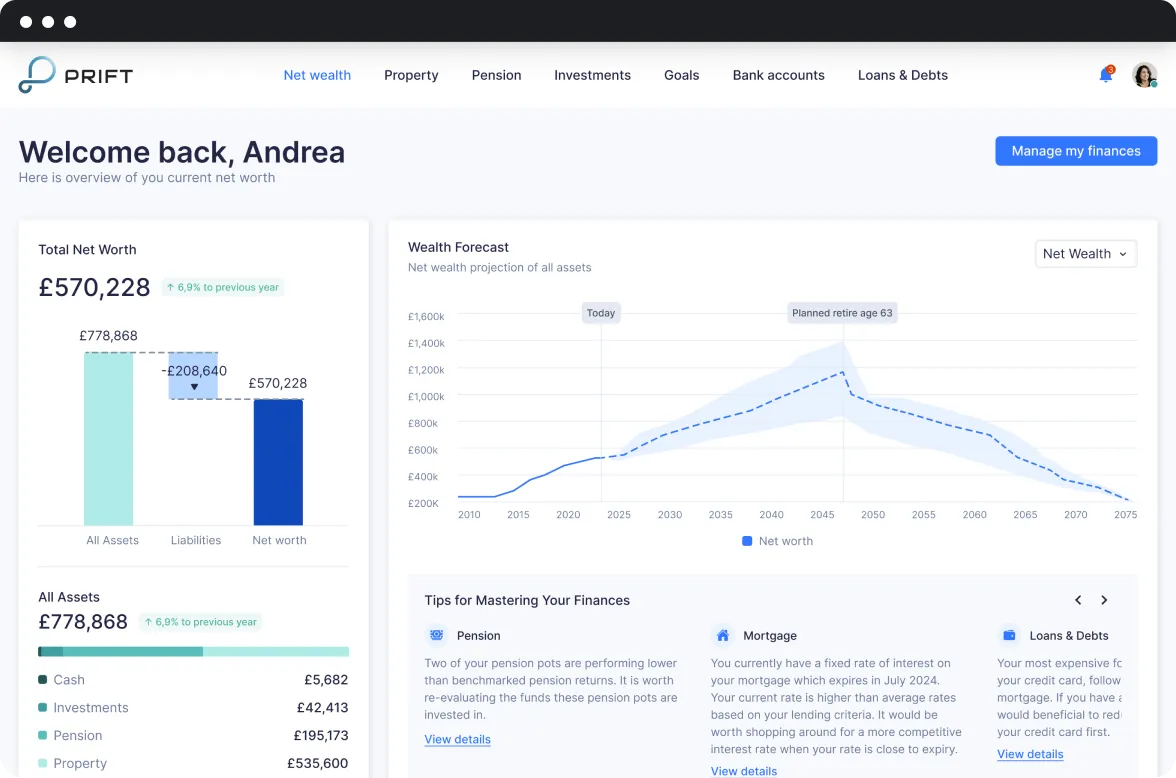This screenshot has height=778, width=1176.
Task: Click the Liabilities chart bar
Action: 194,376
